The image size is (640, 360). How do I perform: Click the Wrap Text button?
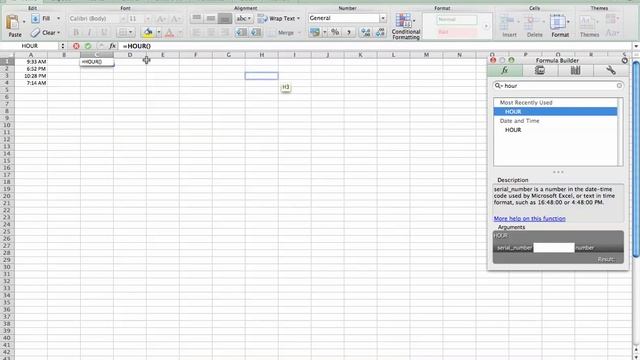pos(279,18)
